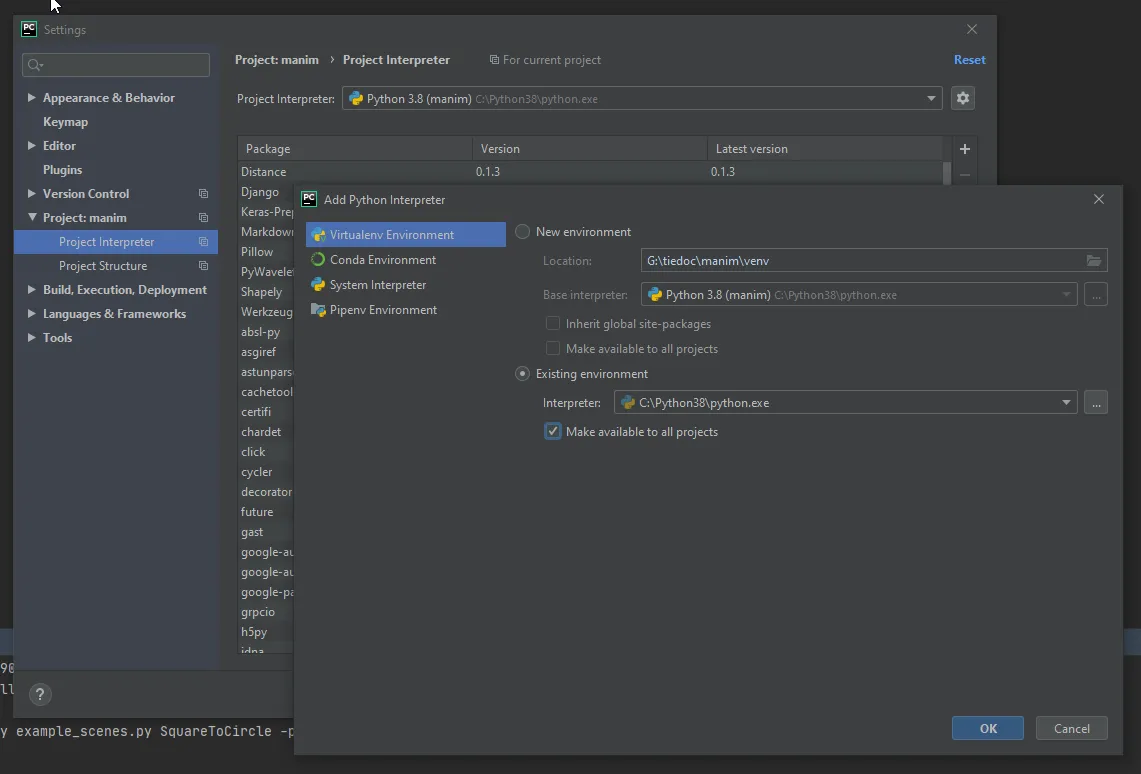Toggle Inherit global site-packages checkbox
Screen dimensions: 1141x774
click(x=553, y=324)
